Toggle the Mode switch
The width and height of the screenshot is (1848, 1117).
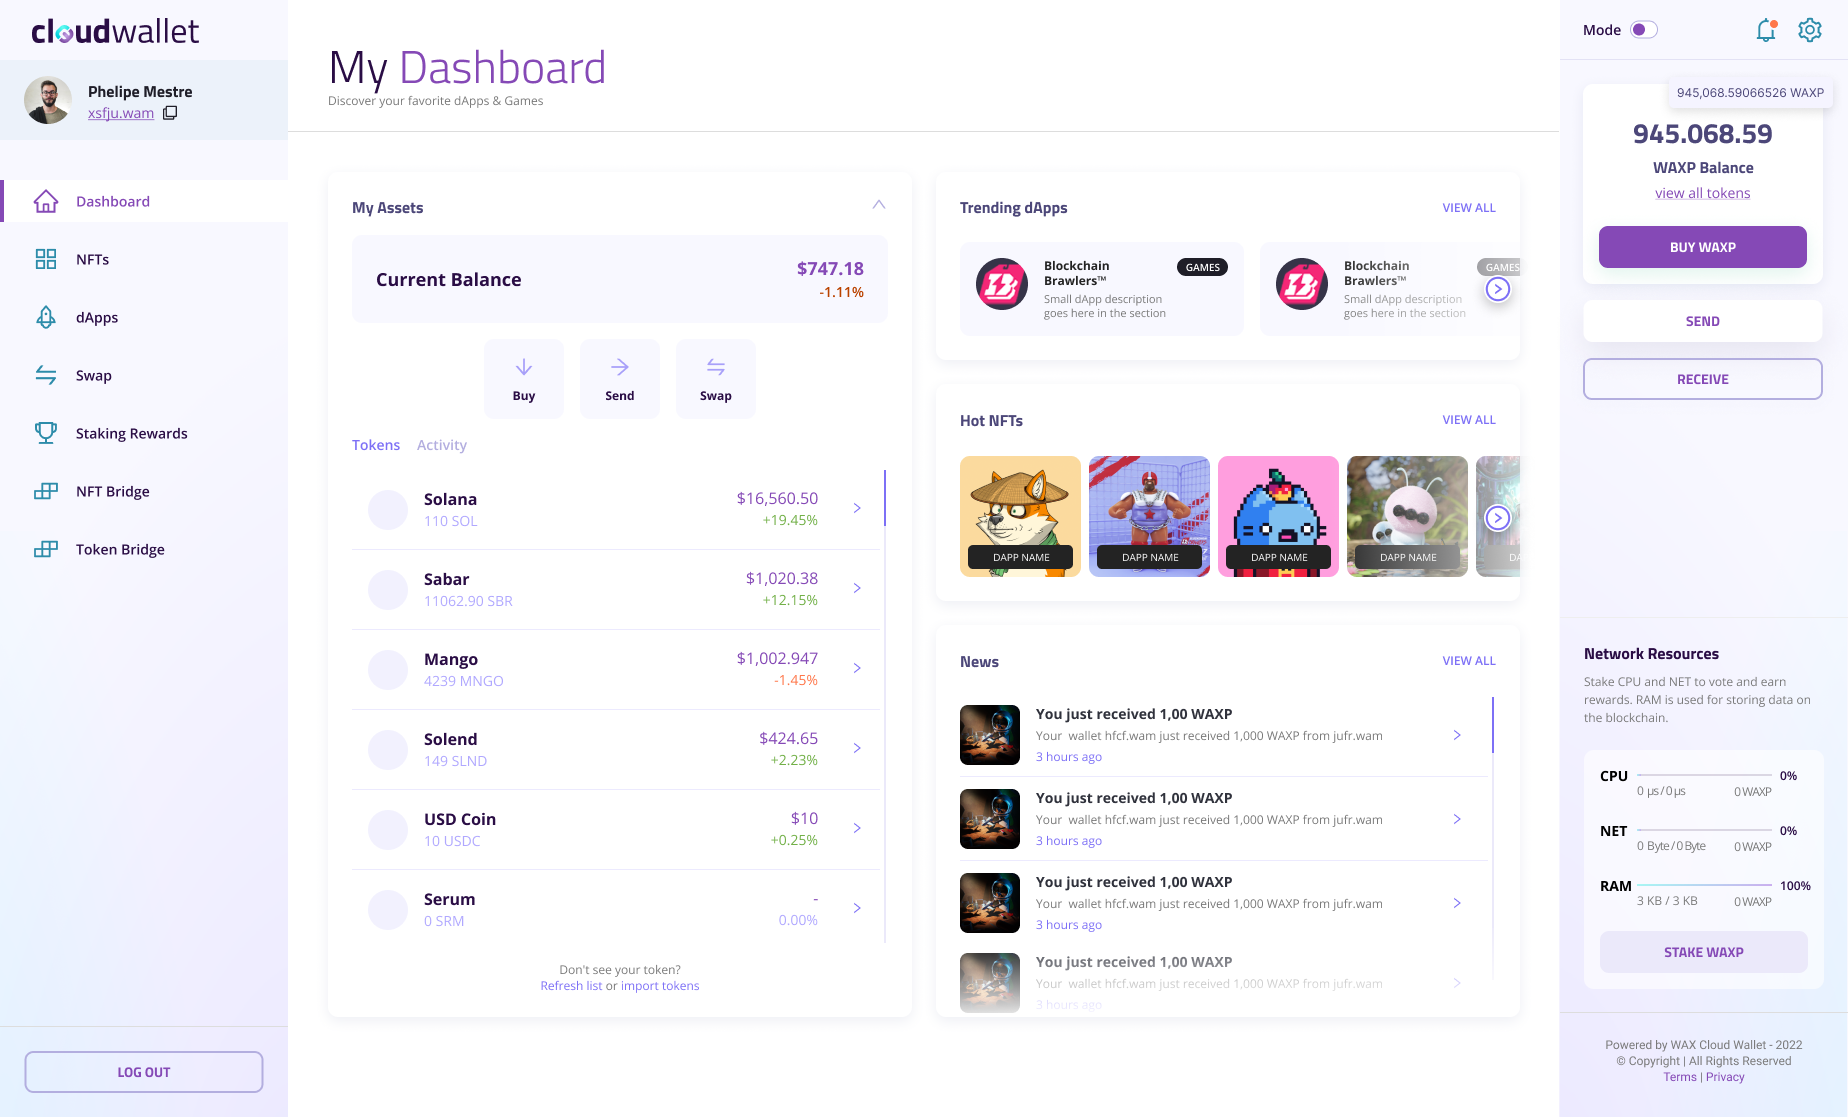[1644, 30]
